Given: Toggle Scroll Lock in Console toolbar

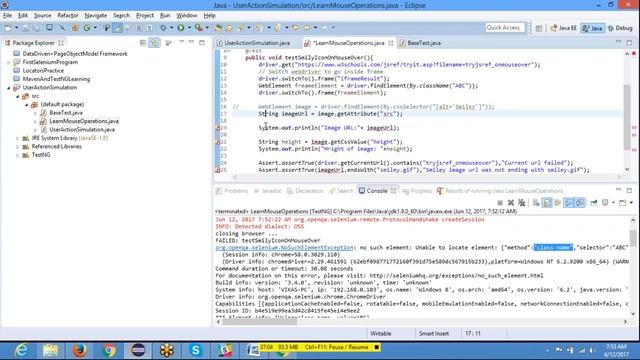Looking at the screenshot, I should coord(547,203).
